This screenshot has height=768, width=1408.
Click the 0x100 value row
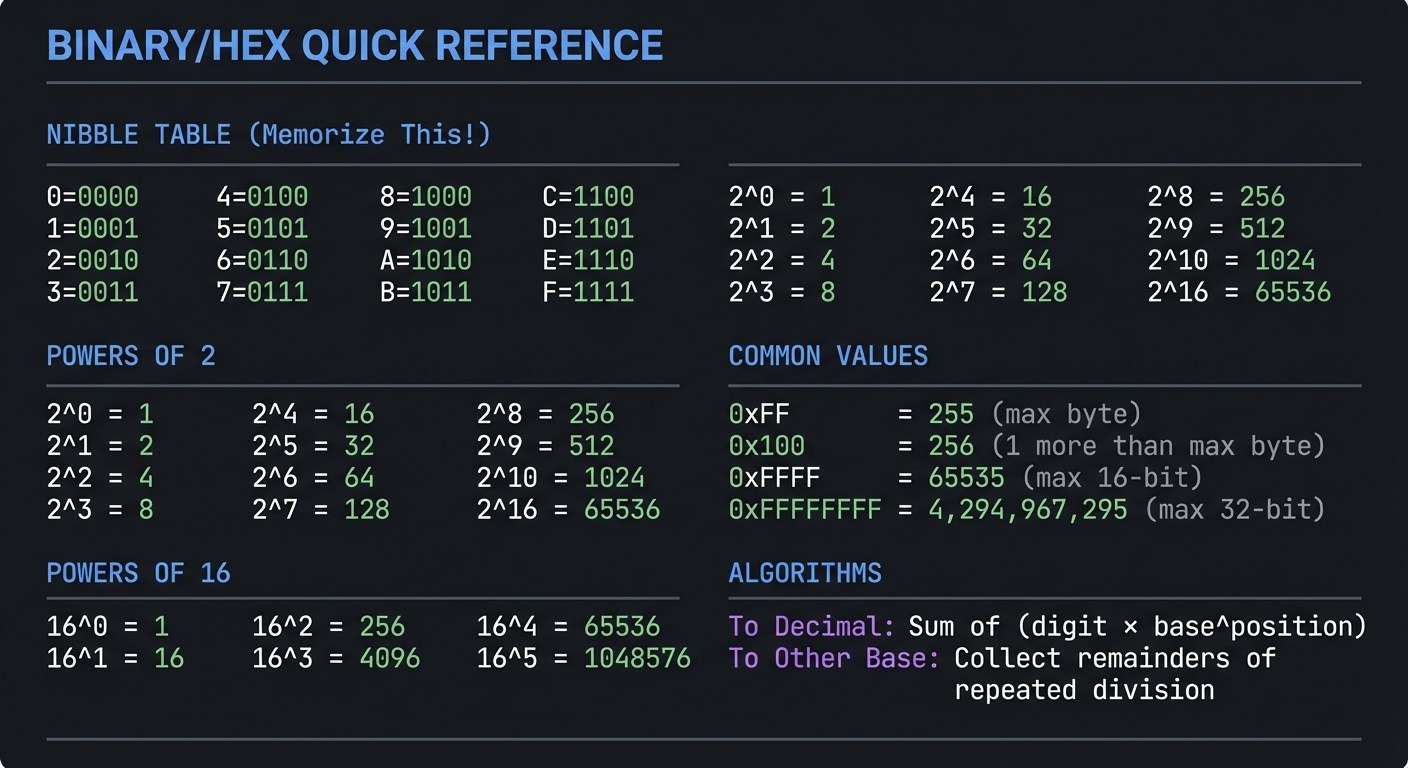(1026, 446)
